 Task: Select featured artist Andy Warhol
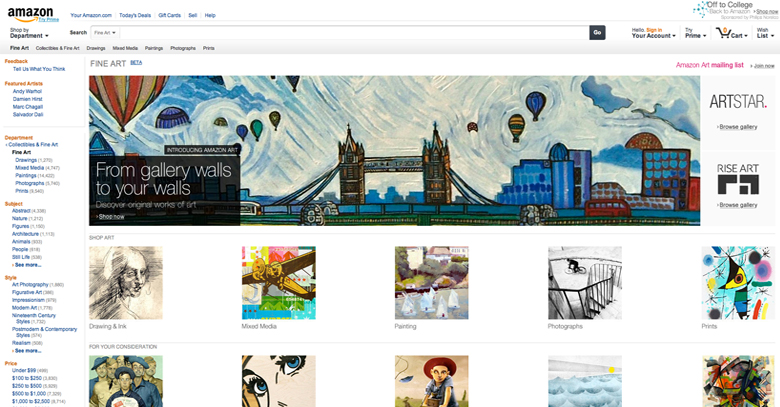27,92
